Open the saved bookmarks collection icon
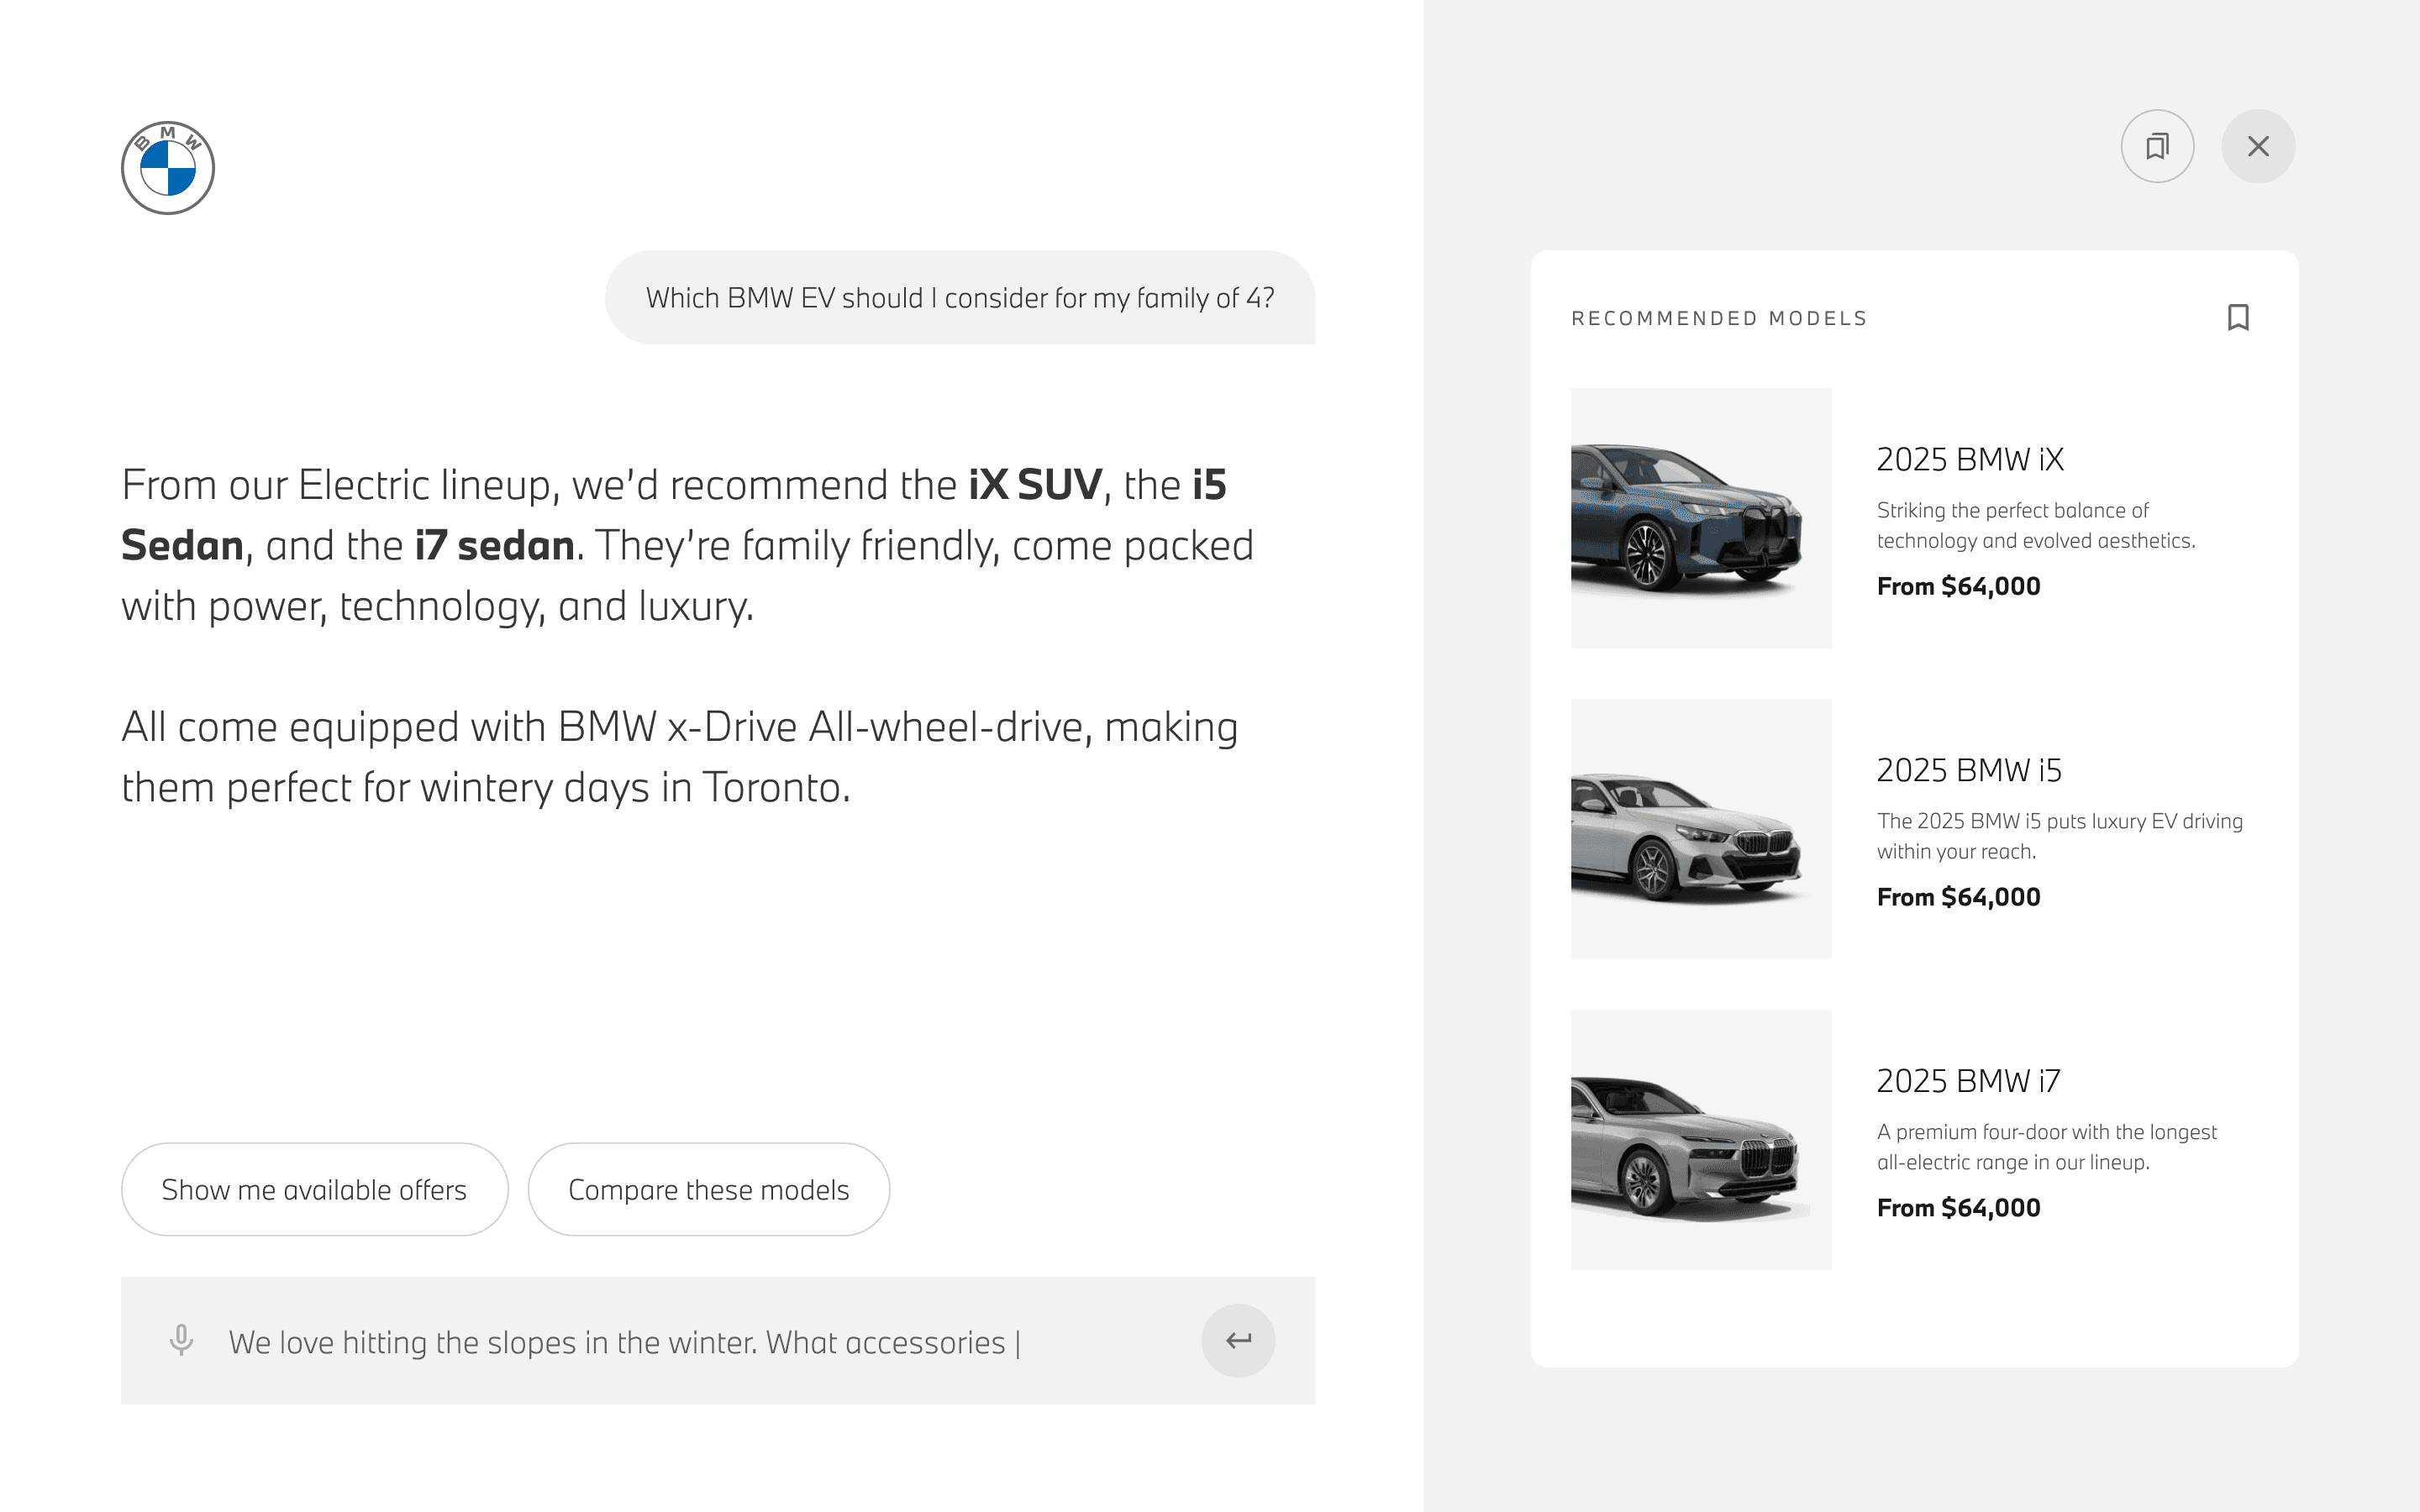Image resolution: width=2420 pixels, height=1512 pixels. 2157,146
